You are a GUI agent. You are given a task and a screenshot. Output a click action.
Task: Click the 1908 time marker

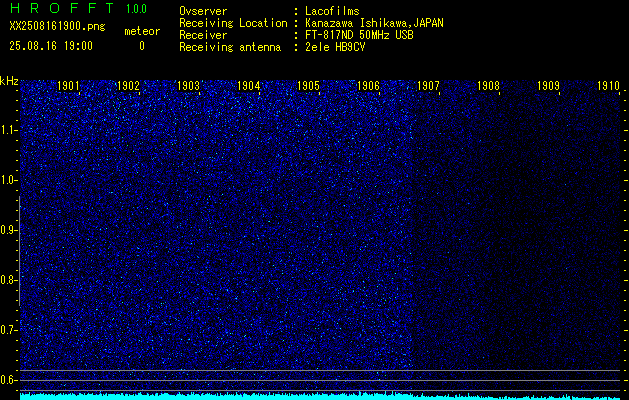point(488,85)
